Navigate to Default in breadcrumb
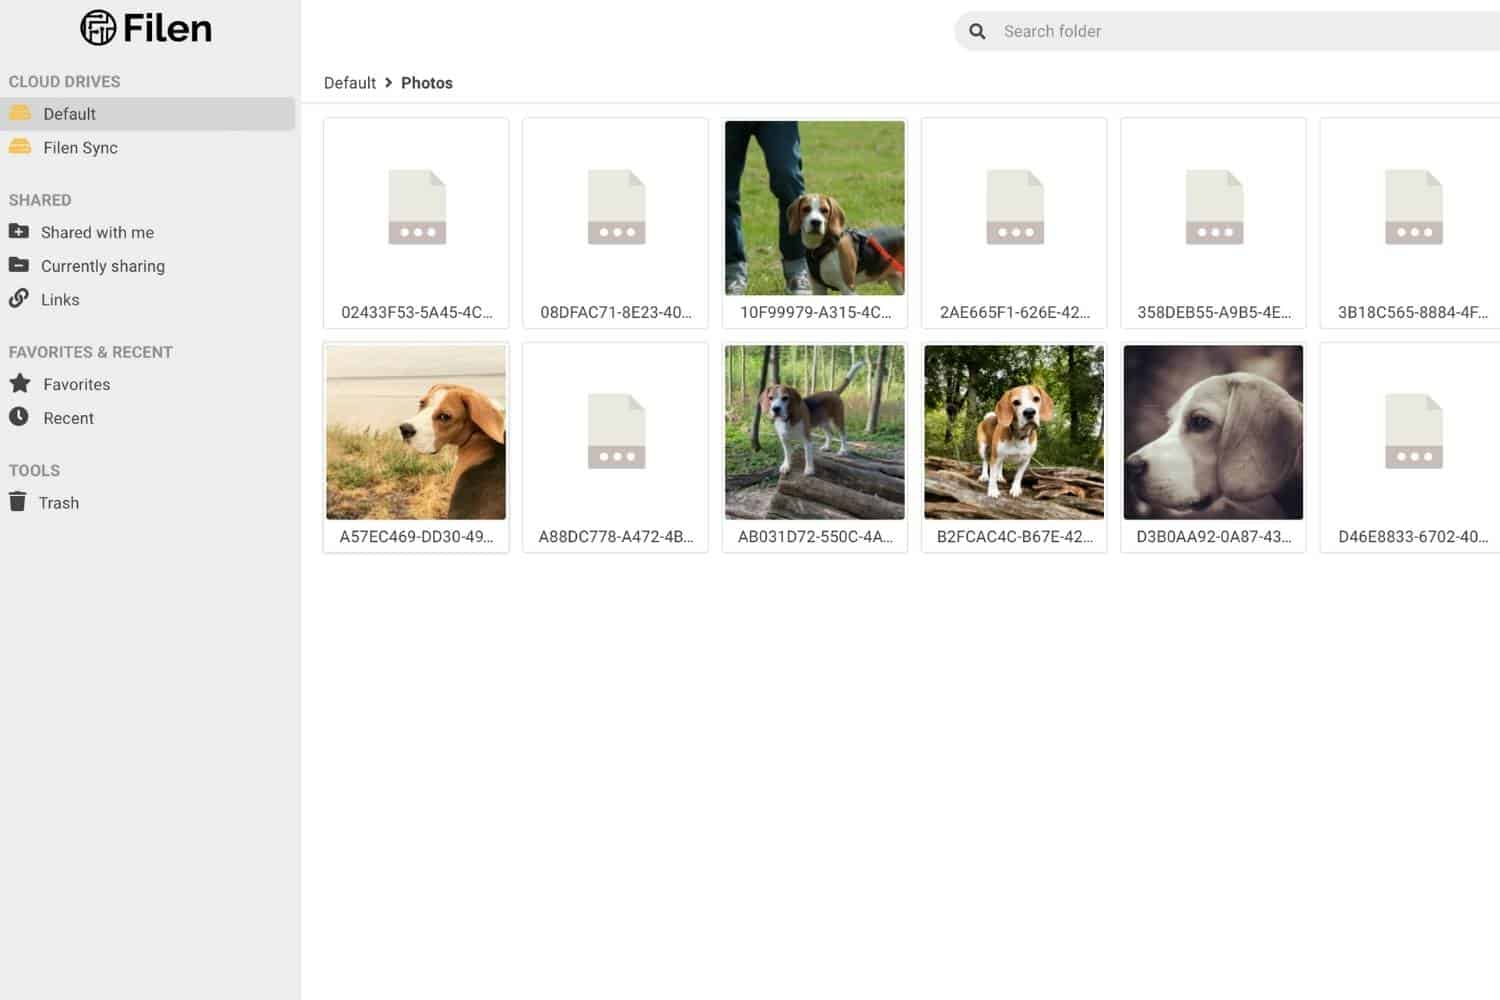The image size is (1500, 1000). click(x=349, y=83)
